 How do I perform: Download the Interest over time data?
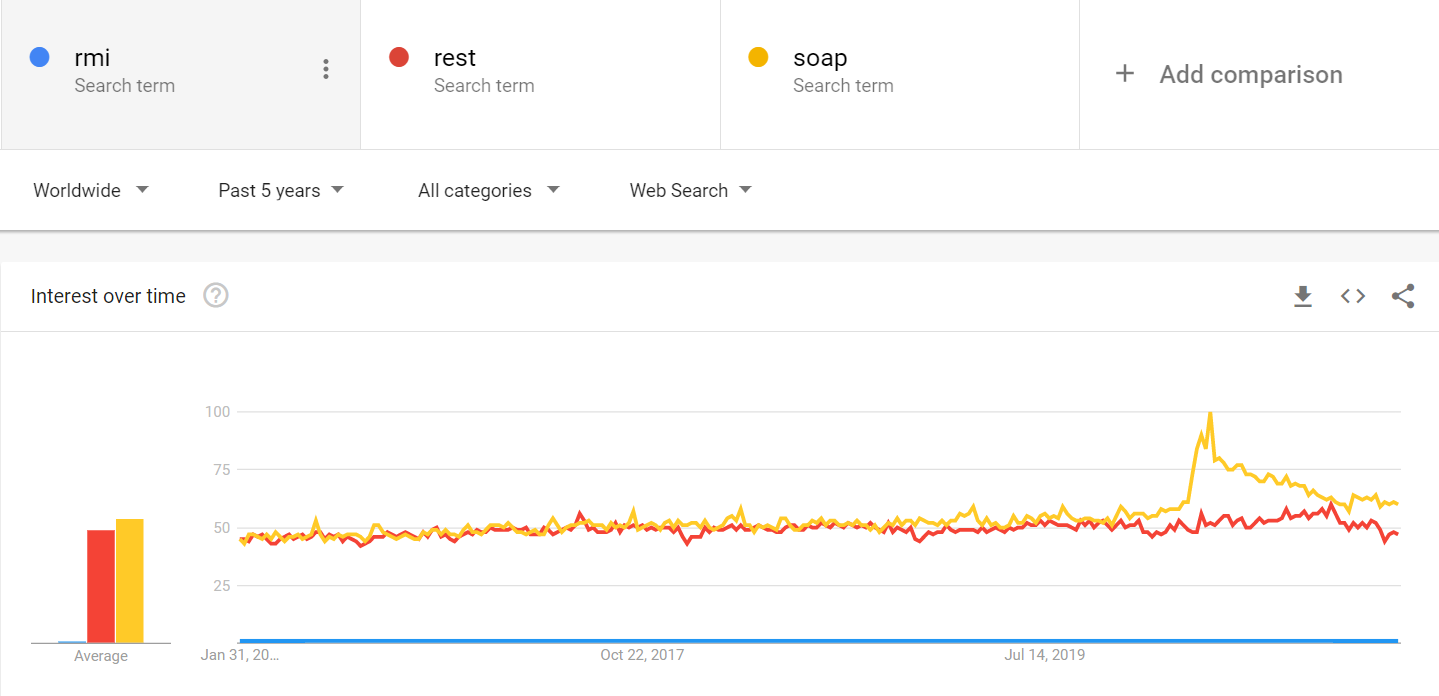point(1302,296)
